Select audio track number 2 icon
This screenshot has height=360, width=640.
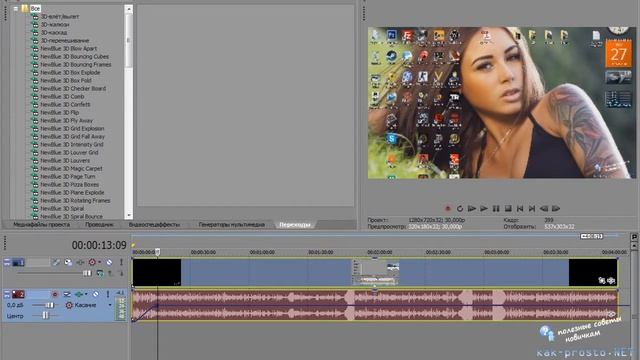18,294
